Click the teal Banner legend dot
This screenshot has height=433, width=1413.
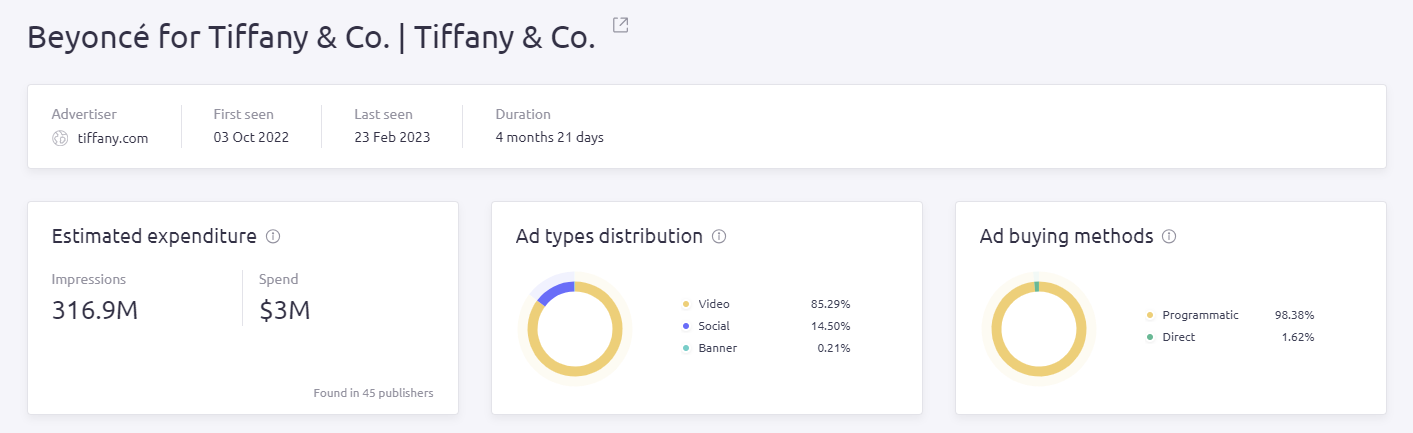[686, 348]
